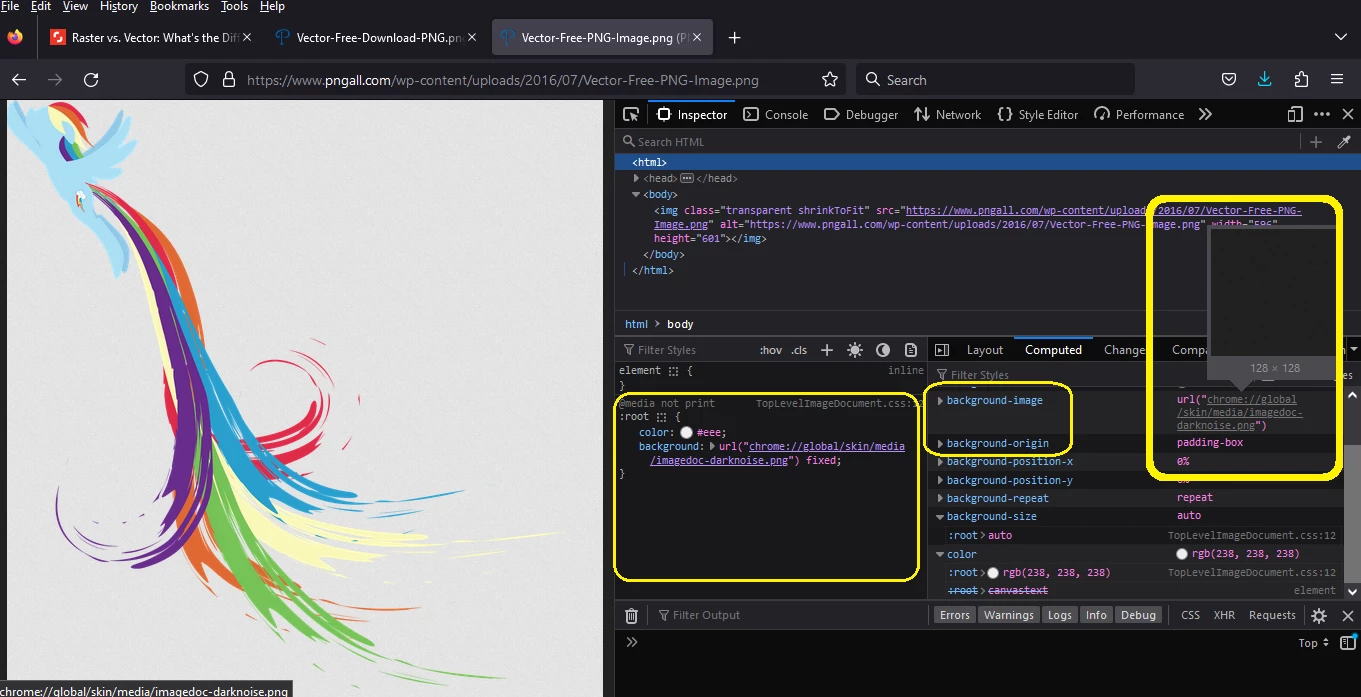Toggle :hov pseudo-class panel
The width and height of the screenshot is (1361, 697).
771,350
